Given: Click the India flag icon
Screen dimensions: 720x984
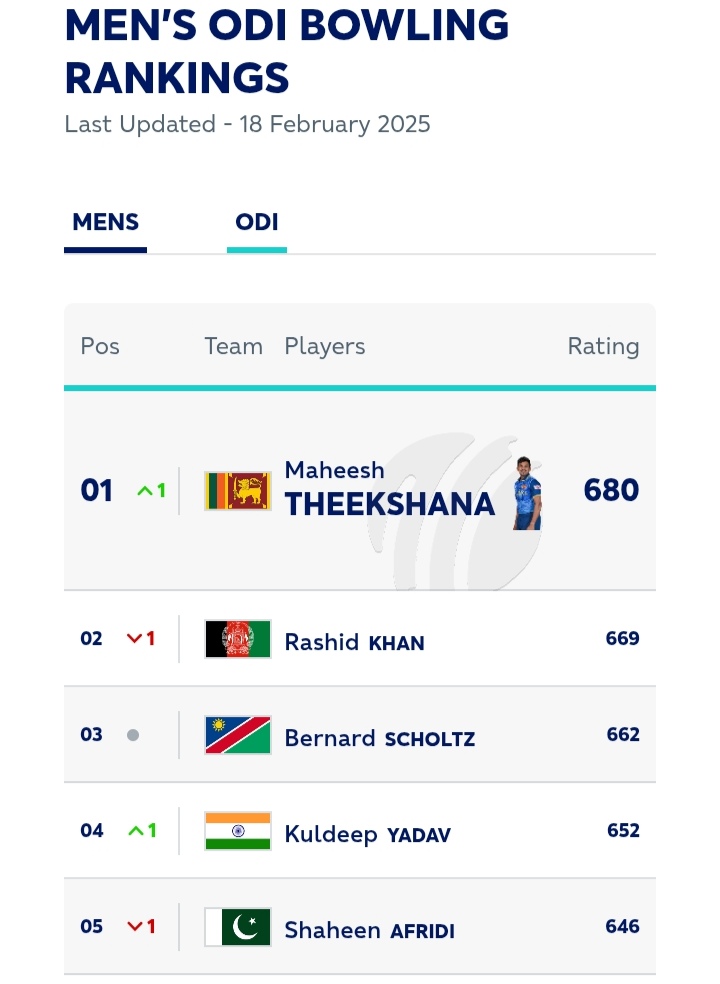Looking at the screenshot, I should (238, 831).
